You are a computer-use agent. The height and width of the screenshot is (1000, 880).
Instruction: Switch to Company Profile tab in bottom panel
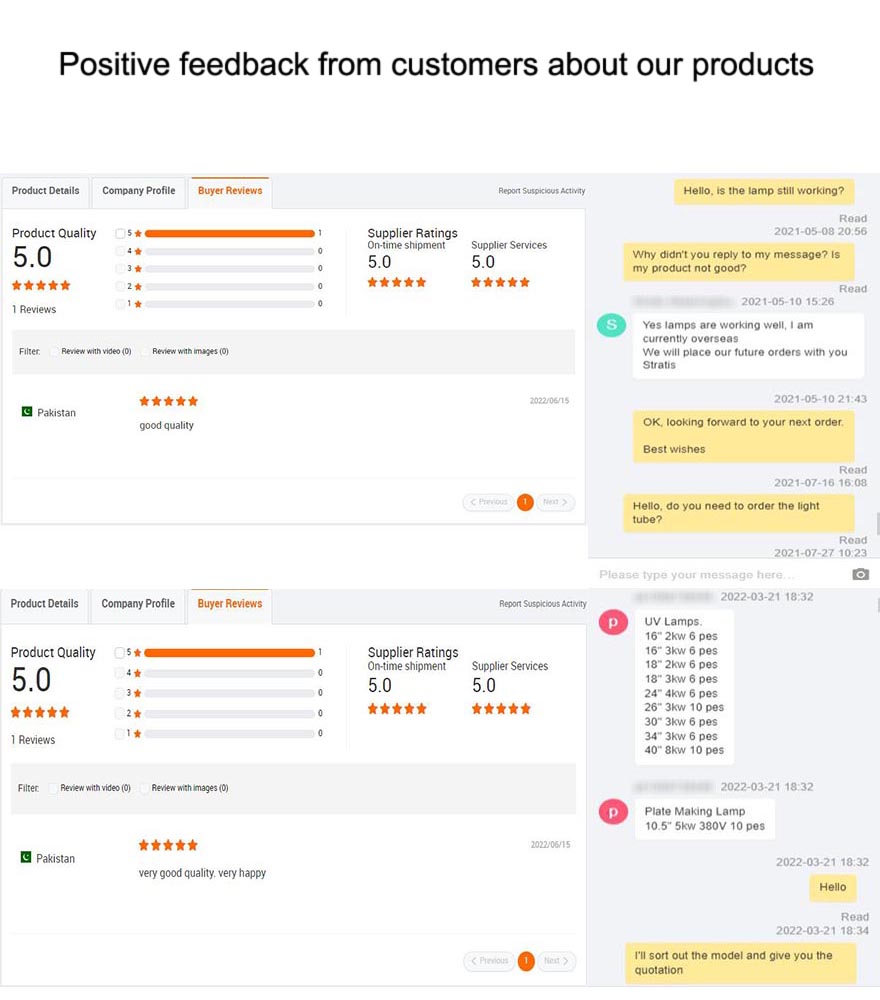pyautogui.click(x=138, y=603)
